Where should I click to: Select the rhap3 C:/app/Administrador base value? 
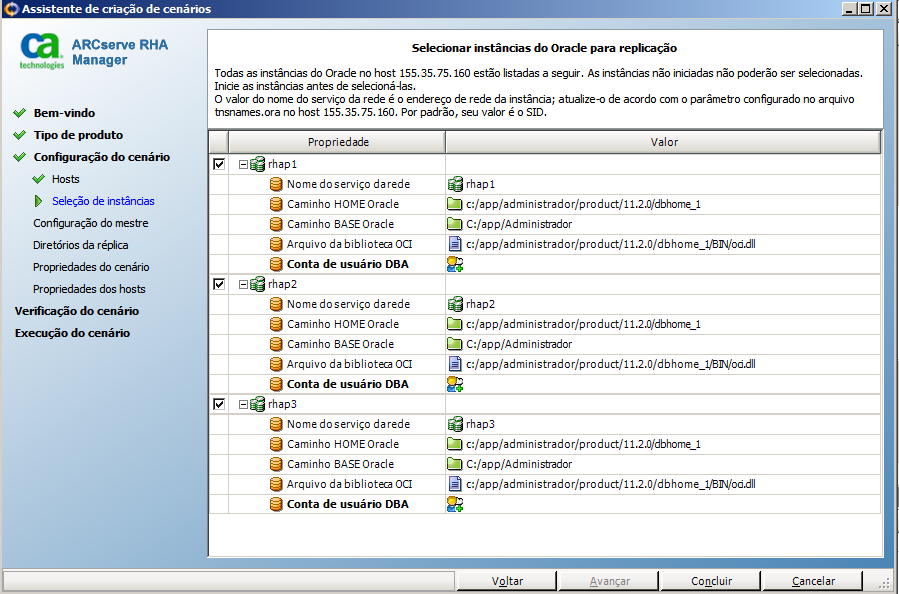click(x=519, y=463)
